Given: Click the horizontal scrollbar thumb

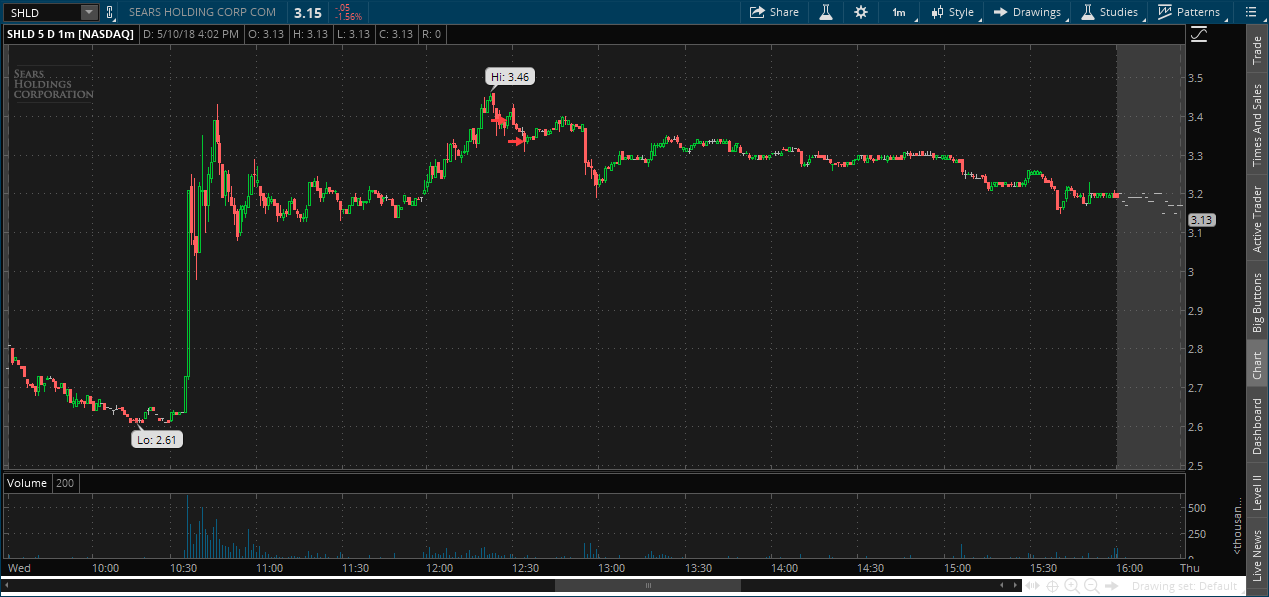Looking at the screenshot, I should coord(648,585).
